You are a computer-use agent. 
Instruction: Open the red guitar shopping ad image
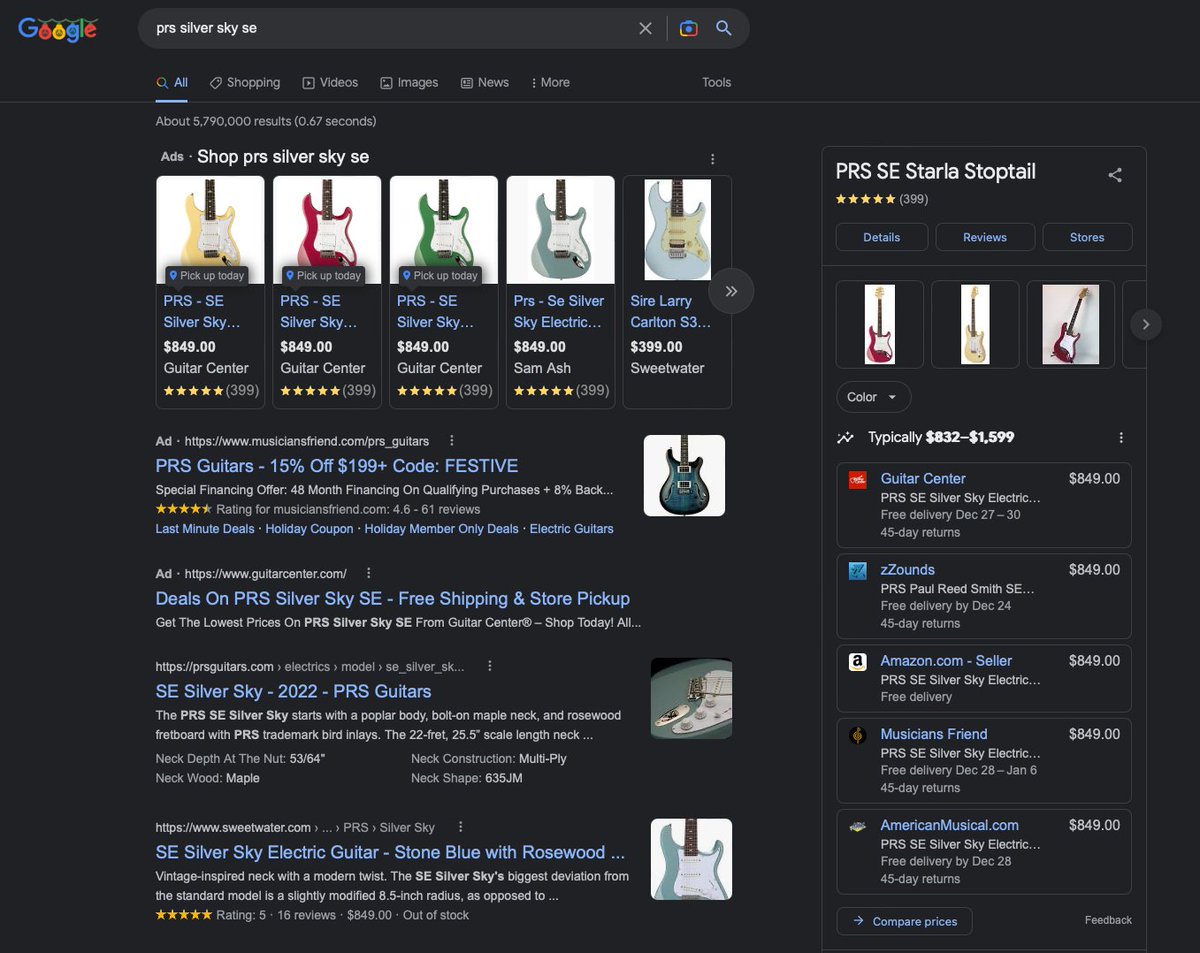point(327,230)
